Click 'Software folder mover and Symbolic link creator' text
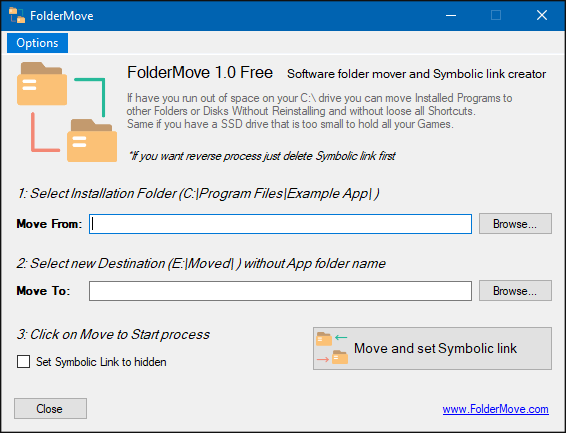566x433 pixels. (x=416, y=74)
